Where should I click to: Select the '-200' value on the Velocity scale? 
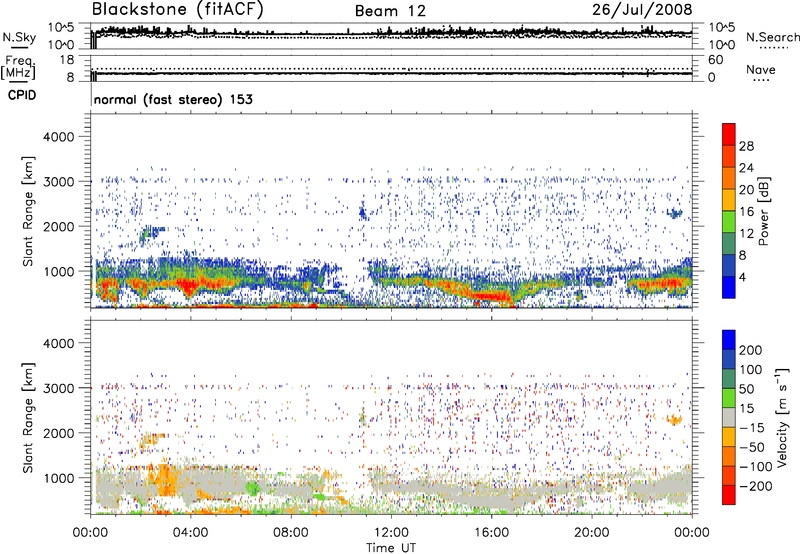click(755, 486)
